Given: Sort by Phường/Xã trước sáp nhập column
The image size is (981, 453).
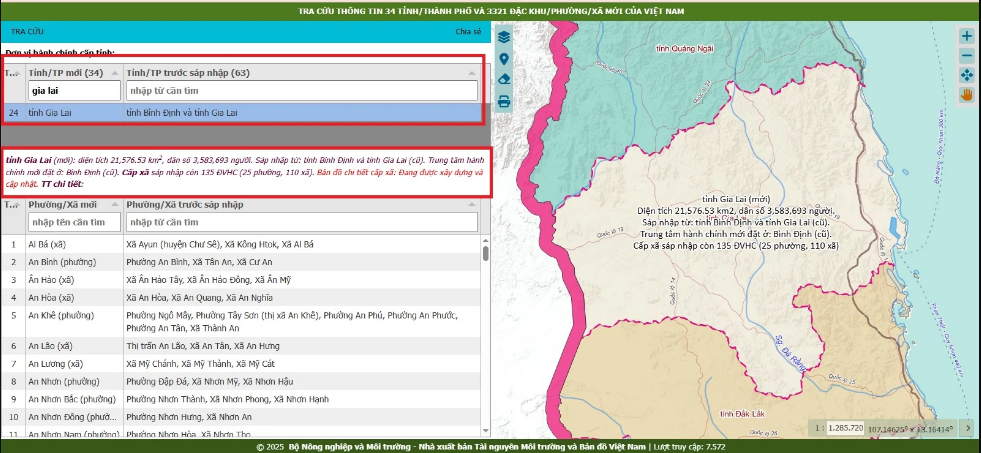Looking at the screenshot, I should pos(301,205).
